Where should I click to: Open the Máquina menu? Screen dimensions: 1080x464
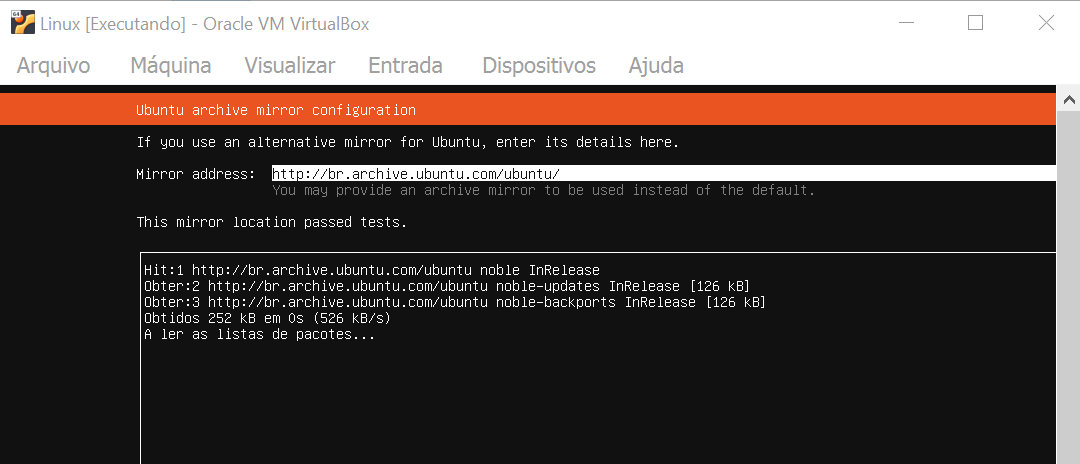pos(171,66)
